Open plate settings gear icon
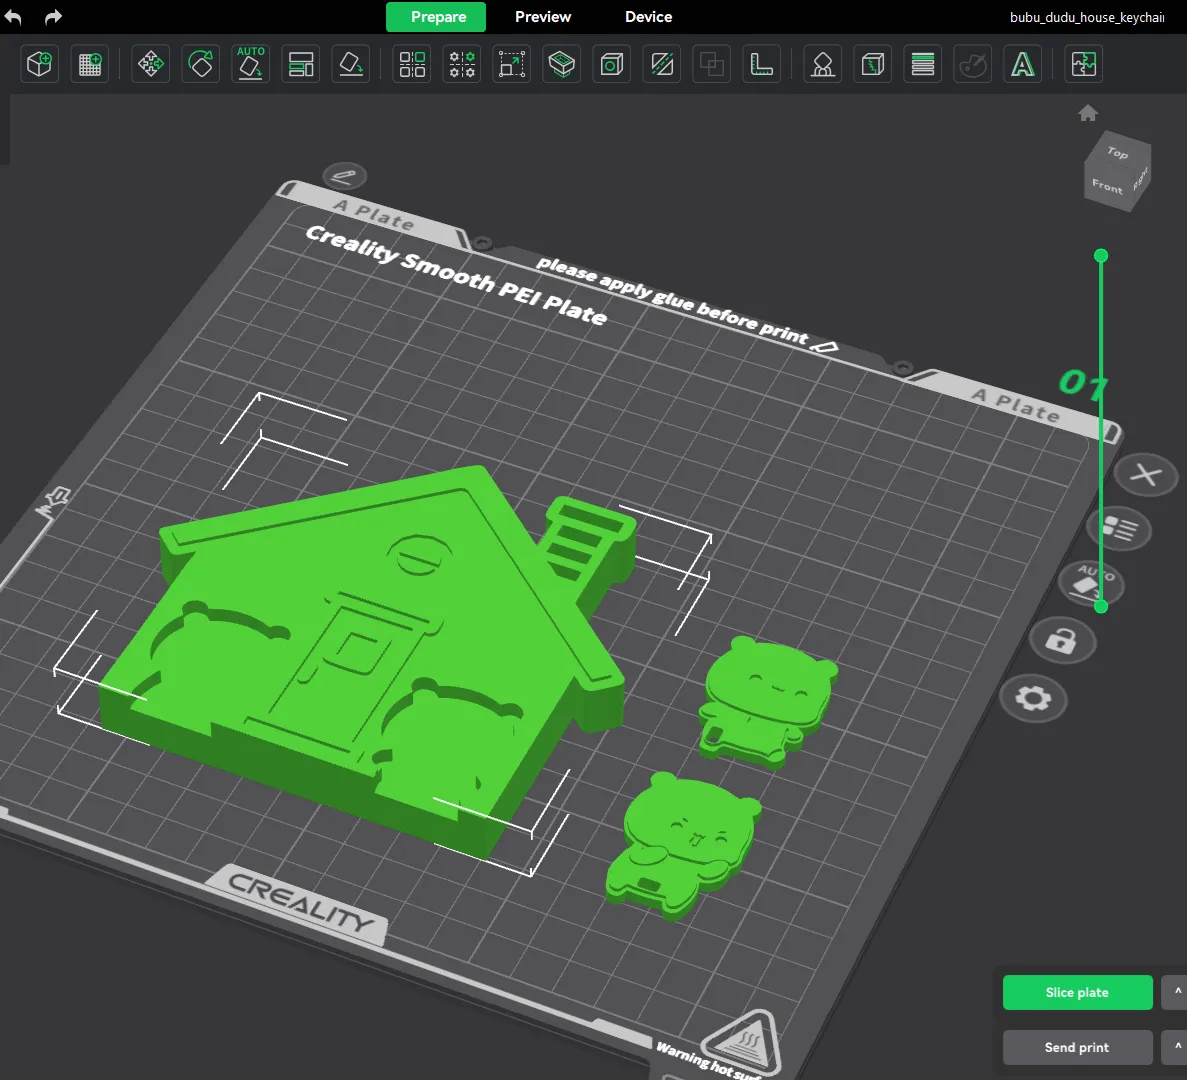 [x=1033, y=698]
